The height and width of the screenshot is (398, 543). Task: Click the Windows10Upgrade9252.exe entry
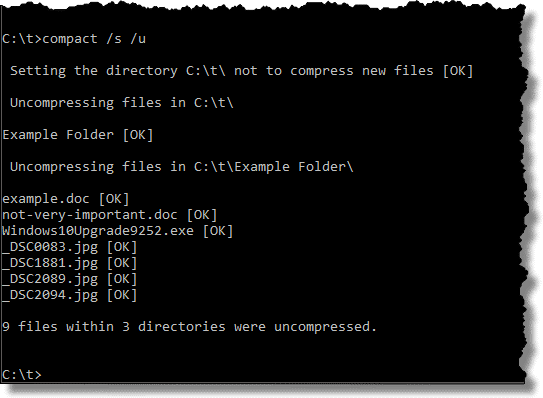98,231
